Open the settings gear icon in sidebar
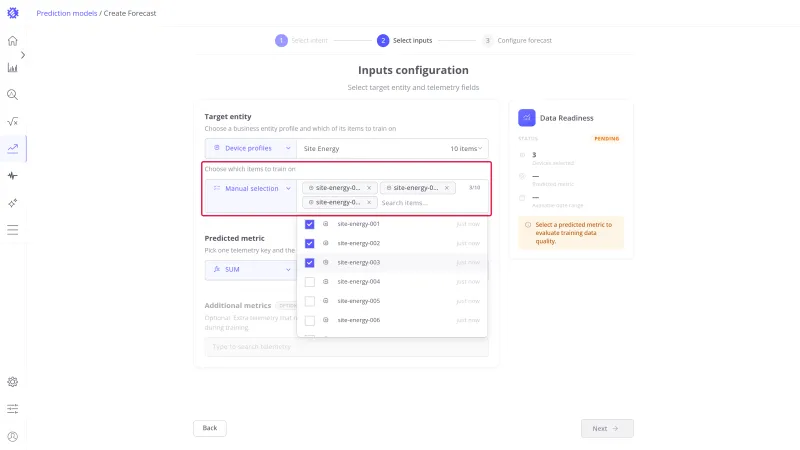Screen dimensions: 800x450 pyautogui.click(x=13, y=382)
